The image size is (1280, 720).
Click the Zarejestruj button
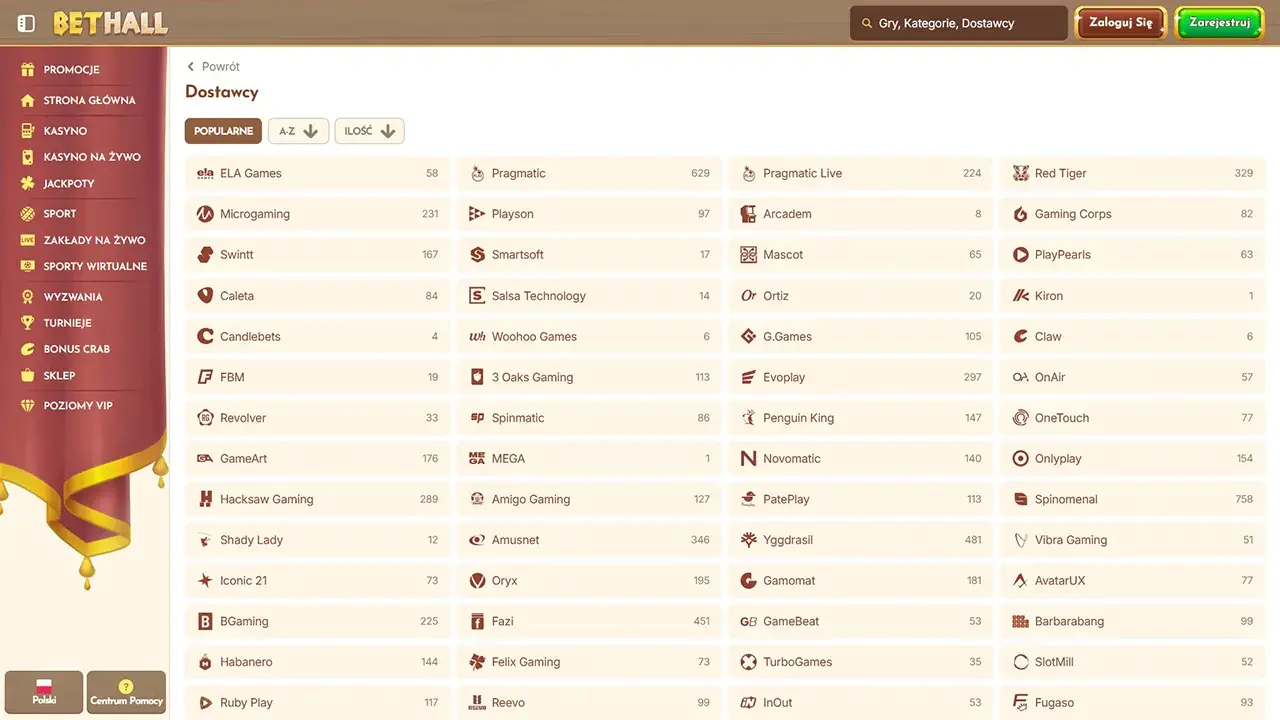tap(1220, 23)
